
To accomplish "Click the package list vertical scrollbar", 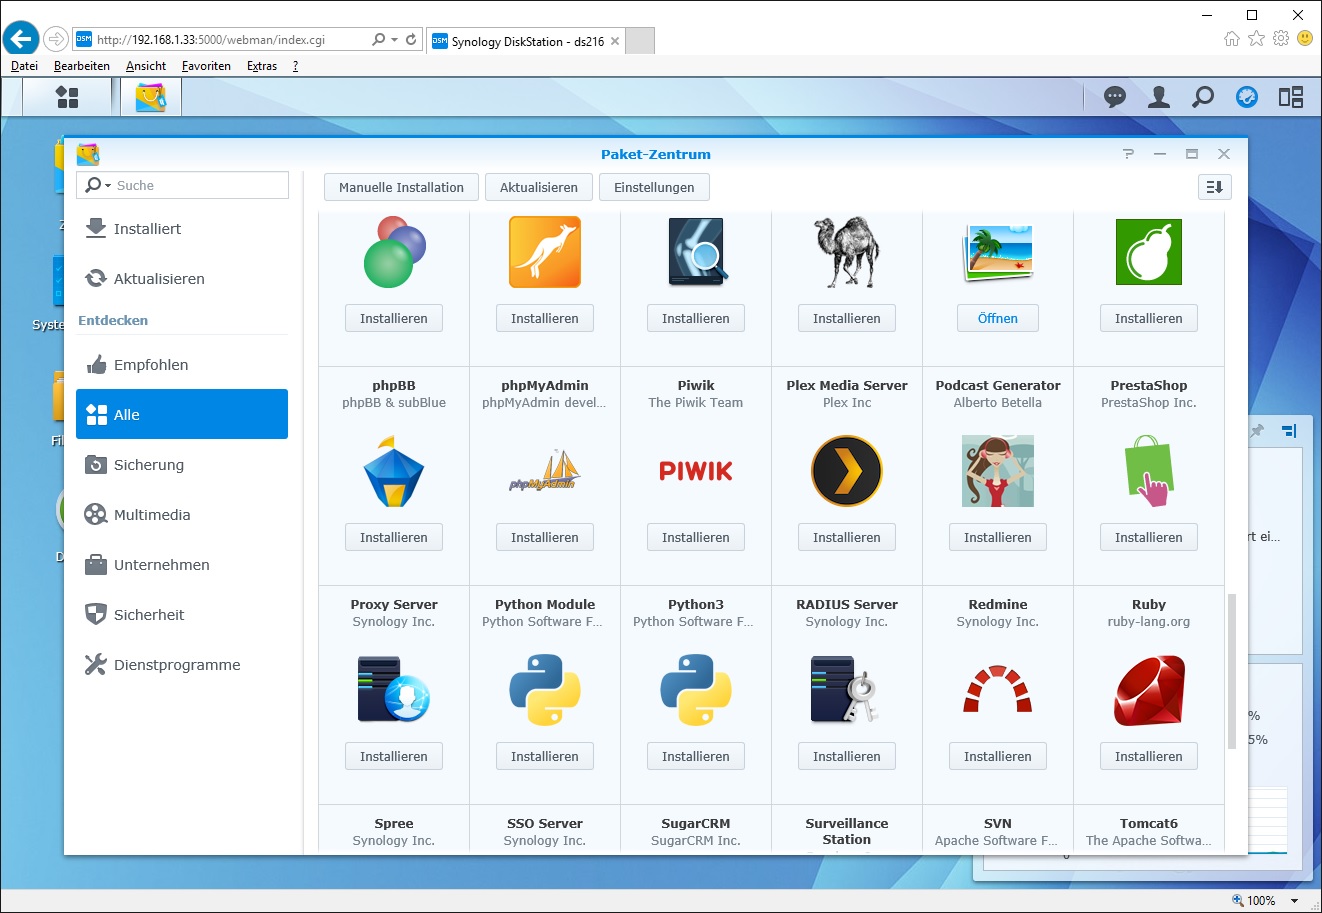I will coord(1232,671).
